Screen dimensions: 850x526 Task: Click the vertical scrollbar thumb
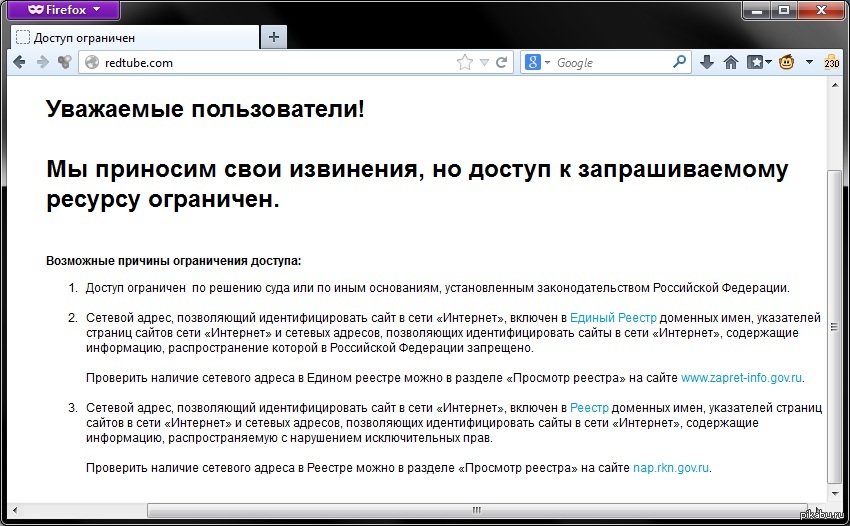coord(835,325)
